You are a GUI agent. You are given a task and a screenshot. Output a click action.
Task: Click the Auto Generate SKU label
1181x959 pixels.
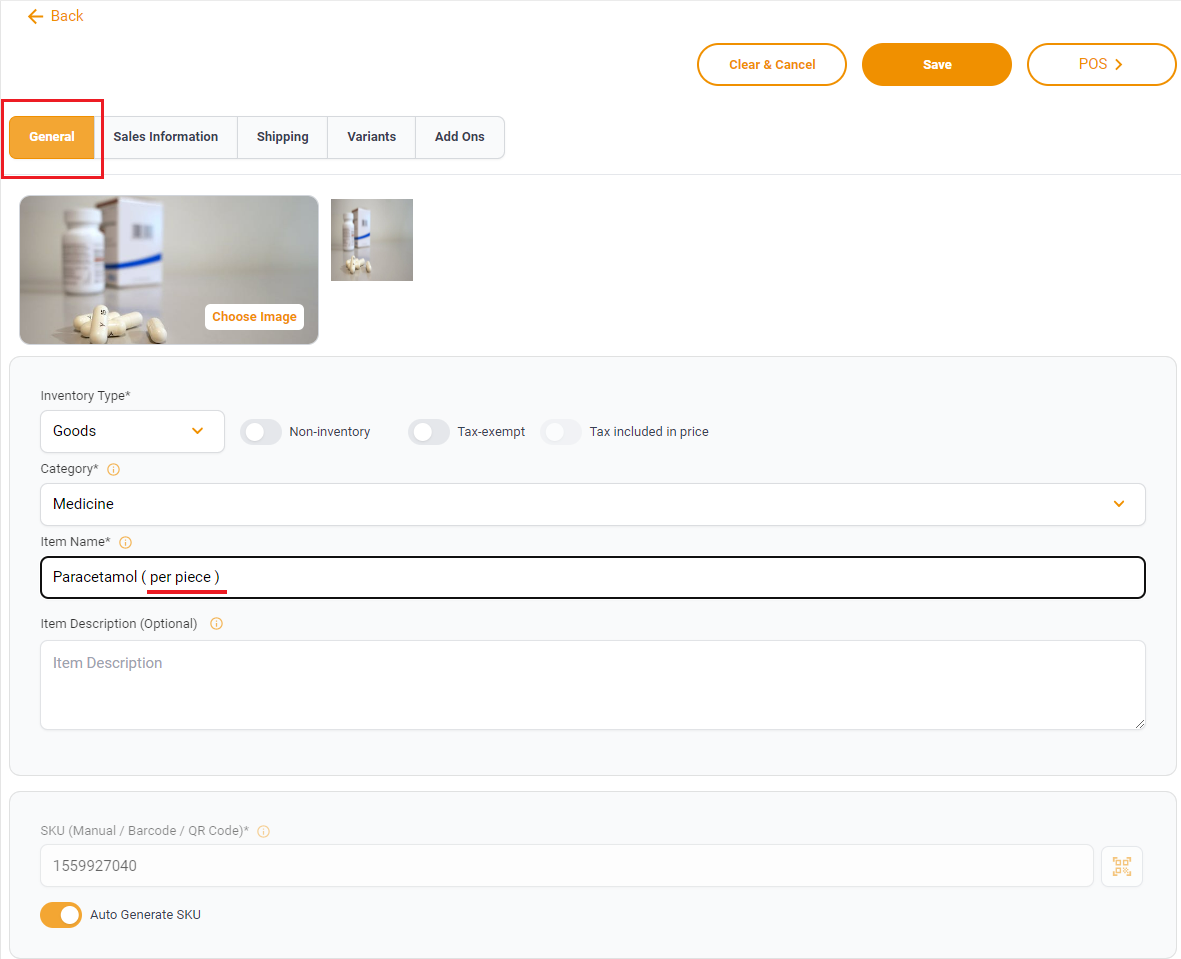145,915
